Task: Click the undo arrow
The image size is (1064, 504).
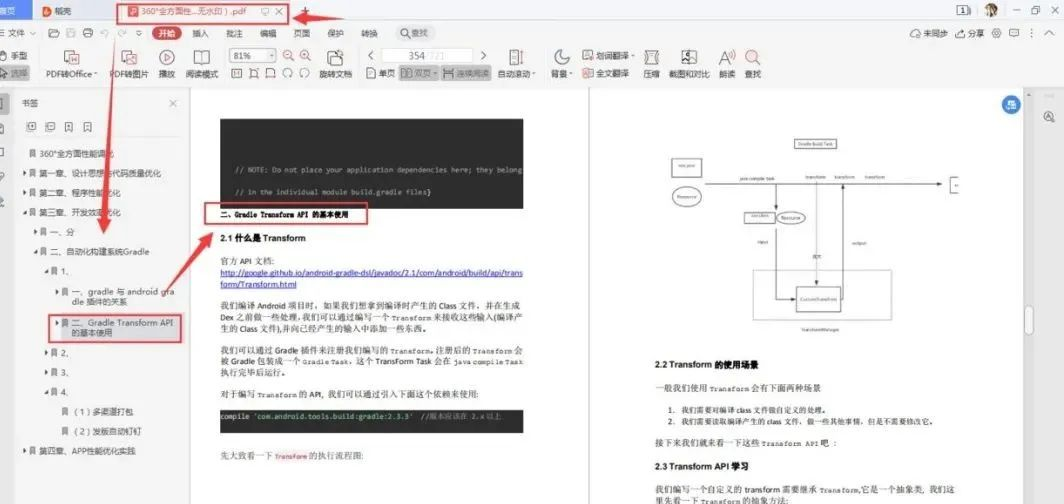Action: (104, 33)
